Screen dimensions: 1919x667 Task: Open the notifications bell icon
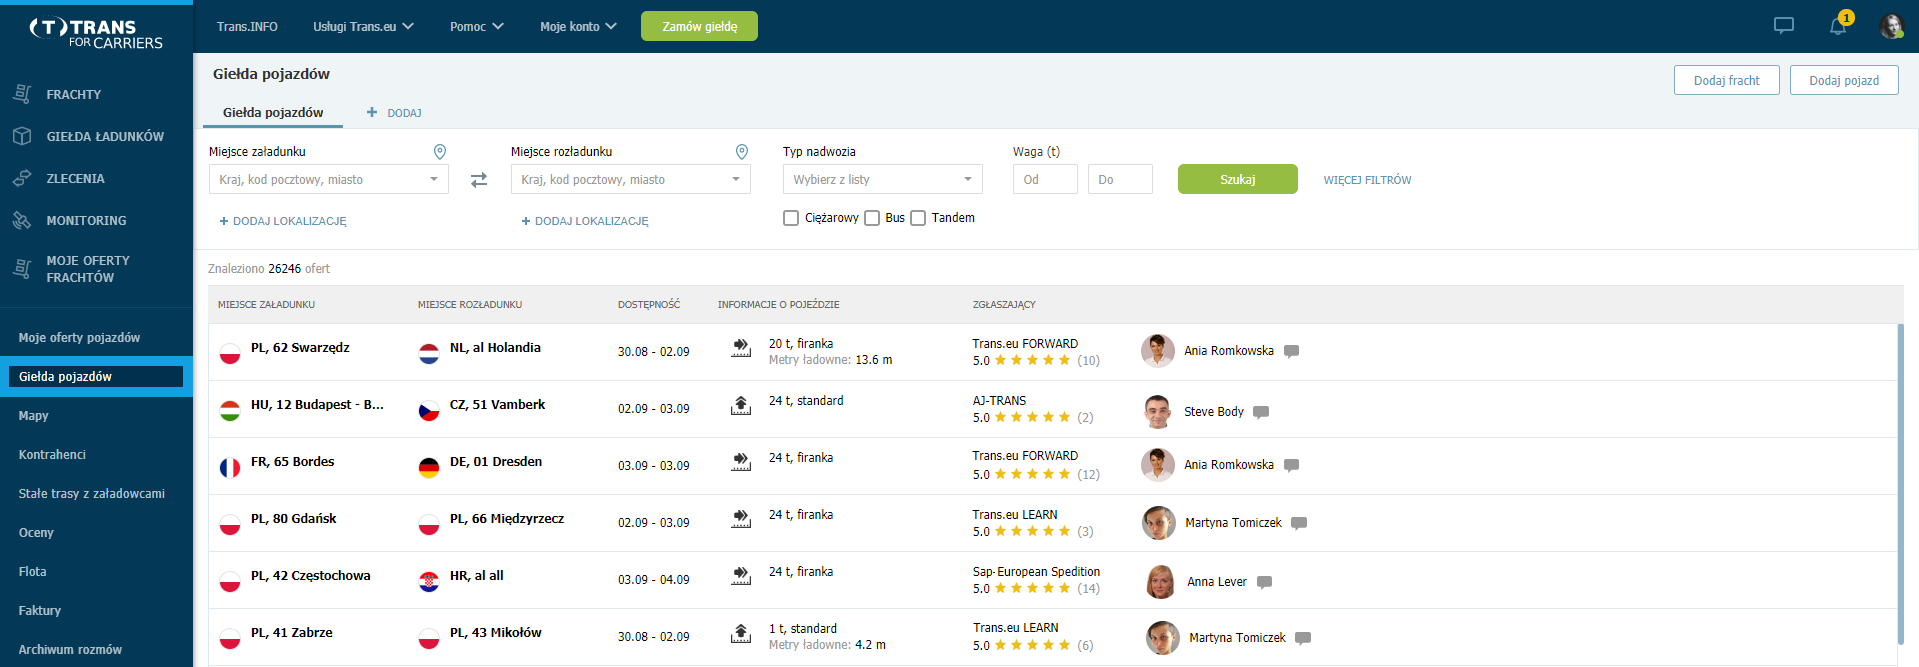1838,26
